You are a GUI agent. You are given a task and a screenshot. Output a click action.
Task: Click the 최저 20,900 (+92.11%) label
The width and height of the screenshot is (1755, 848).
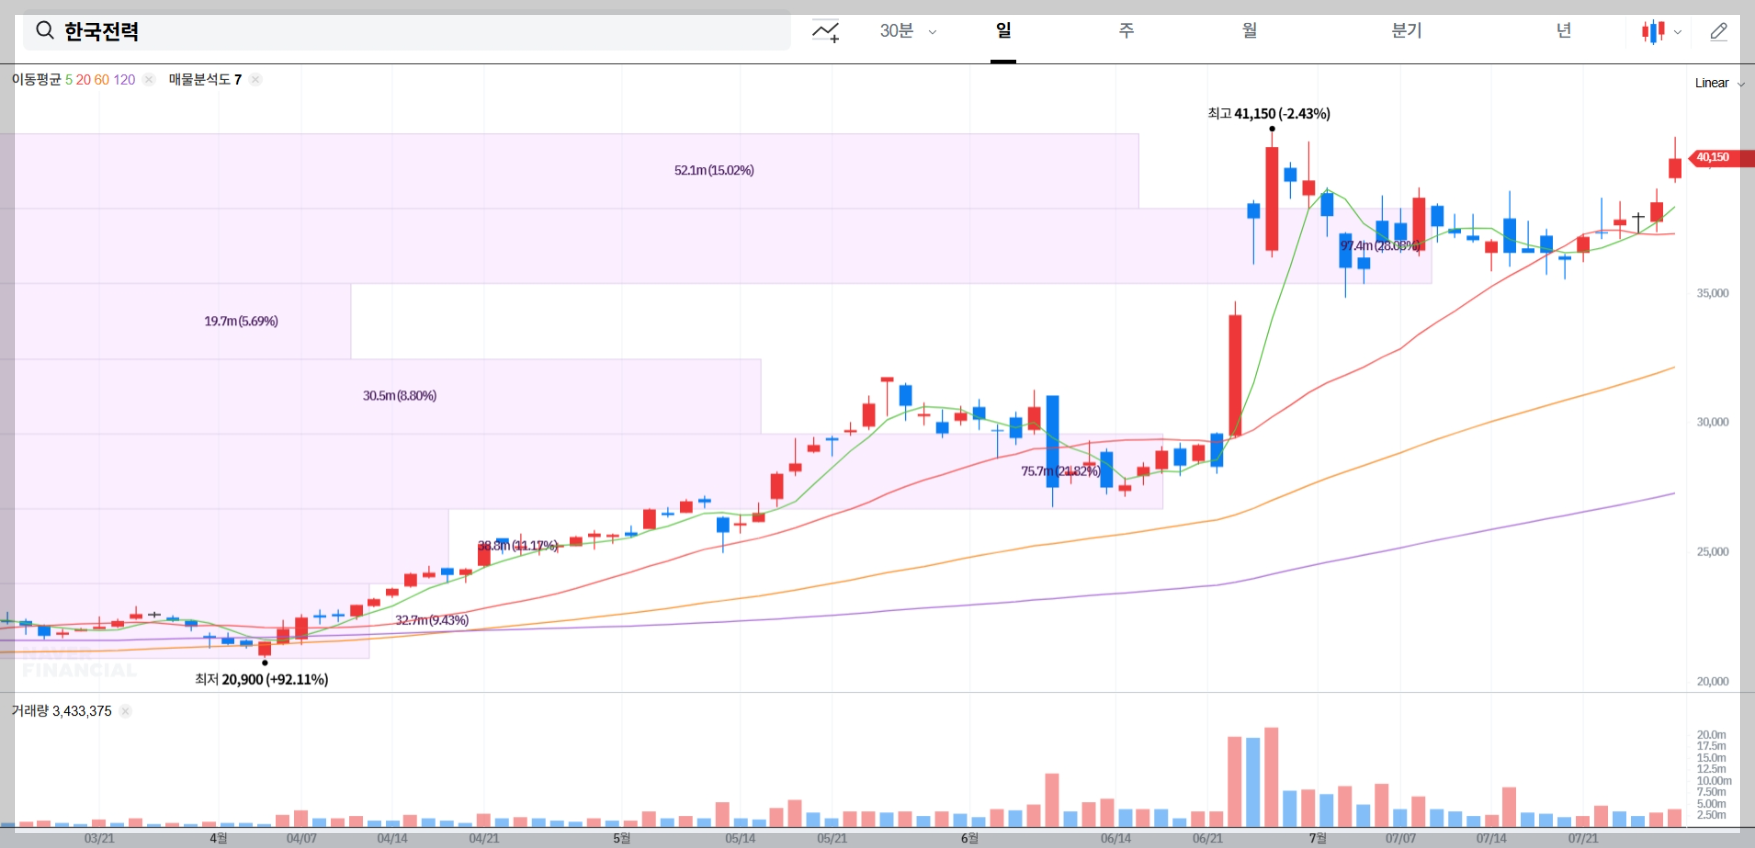point(261,679)
